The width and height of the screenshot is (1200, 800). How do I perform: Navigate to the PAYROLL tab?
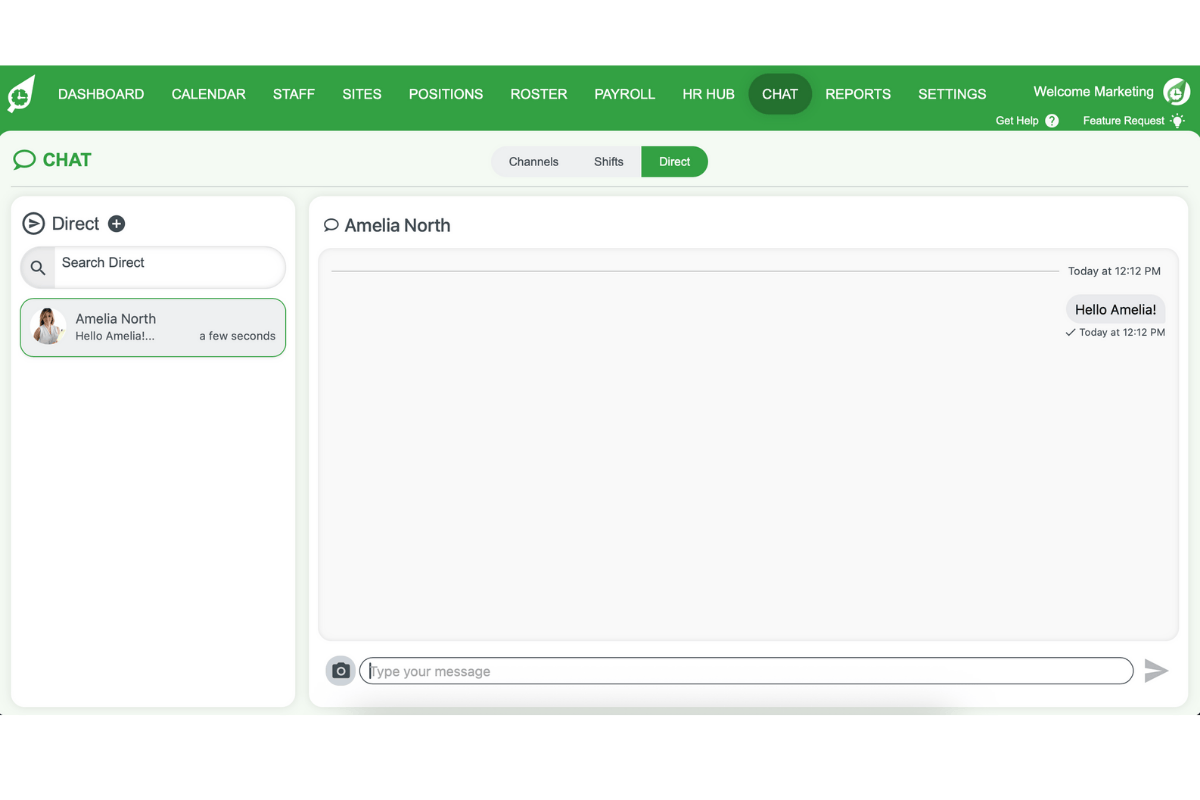624,94
